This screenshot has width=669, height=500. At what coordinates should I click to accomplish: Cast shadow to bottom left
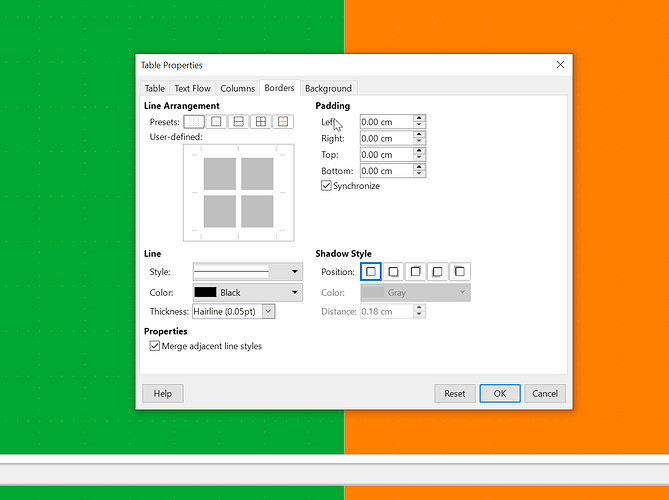pos(438,271)
